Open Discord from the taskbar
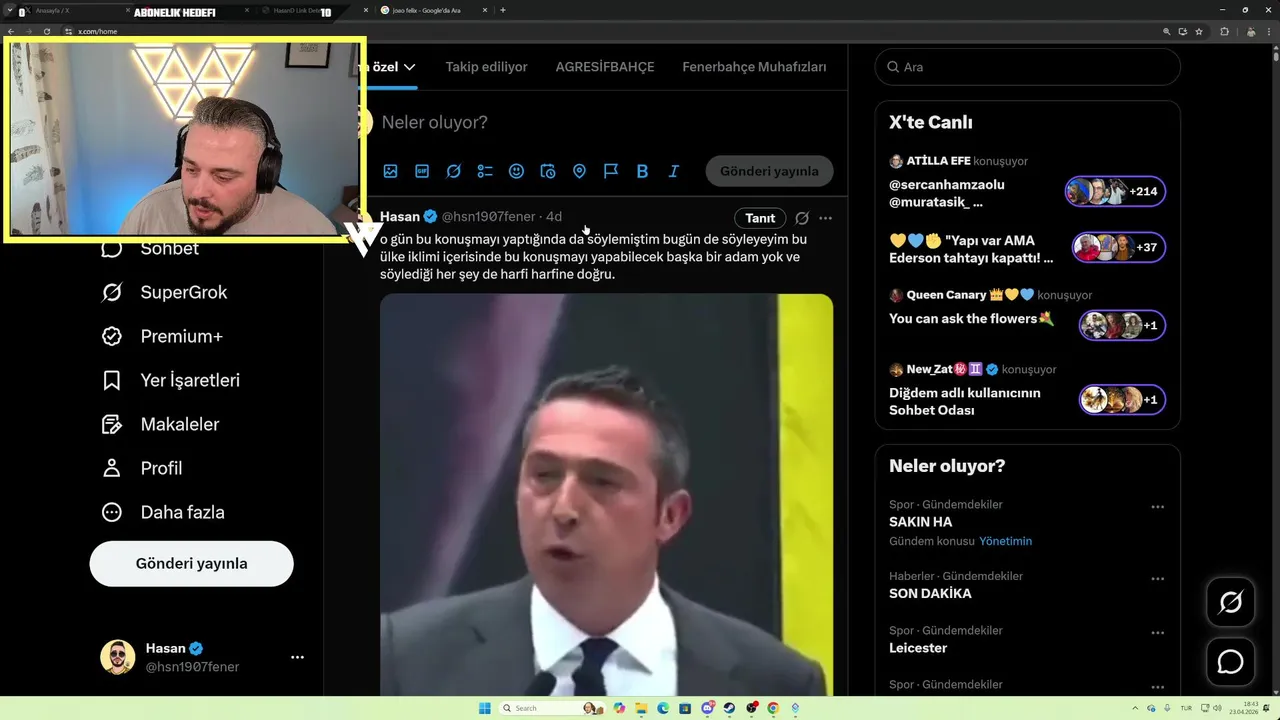1280x720 pixels. (707, 708)
